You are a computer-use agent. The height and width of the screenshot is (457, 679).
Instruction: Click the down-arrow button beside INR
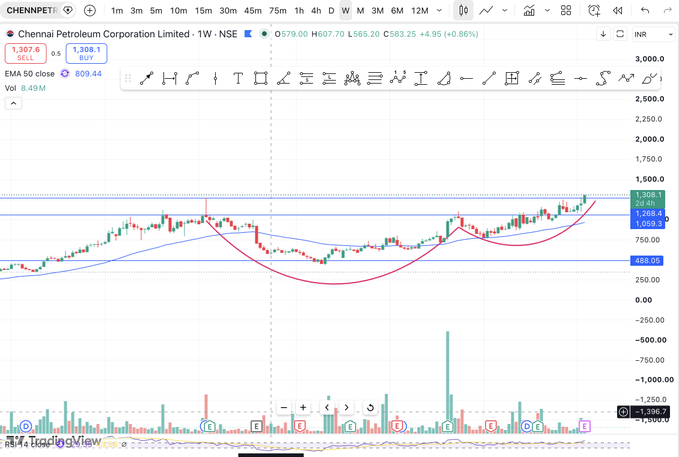pos(603,34)
